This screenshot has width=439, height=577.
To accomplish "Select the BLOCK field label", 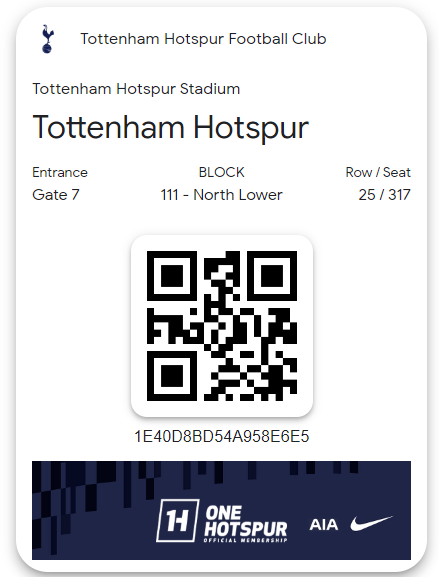I will [x=222, y=172].
